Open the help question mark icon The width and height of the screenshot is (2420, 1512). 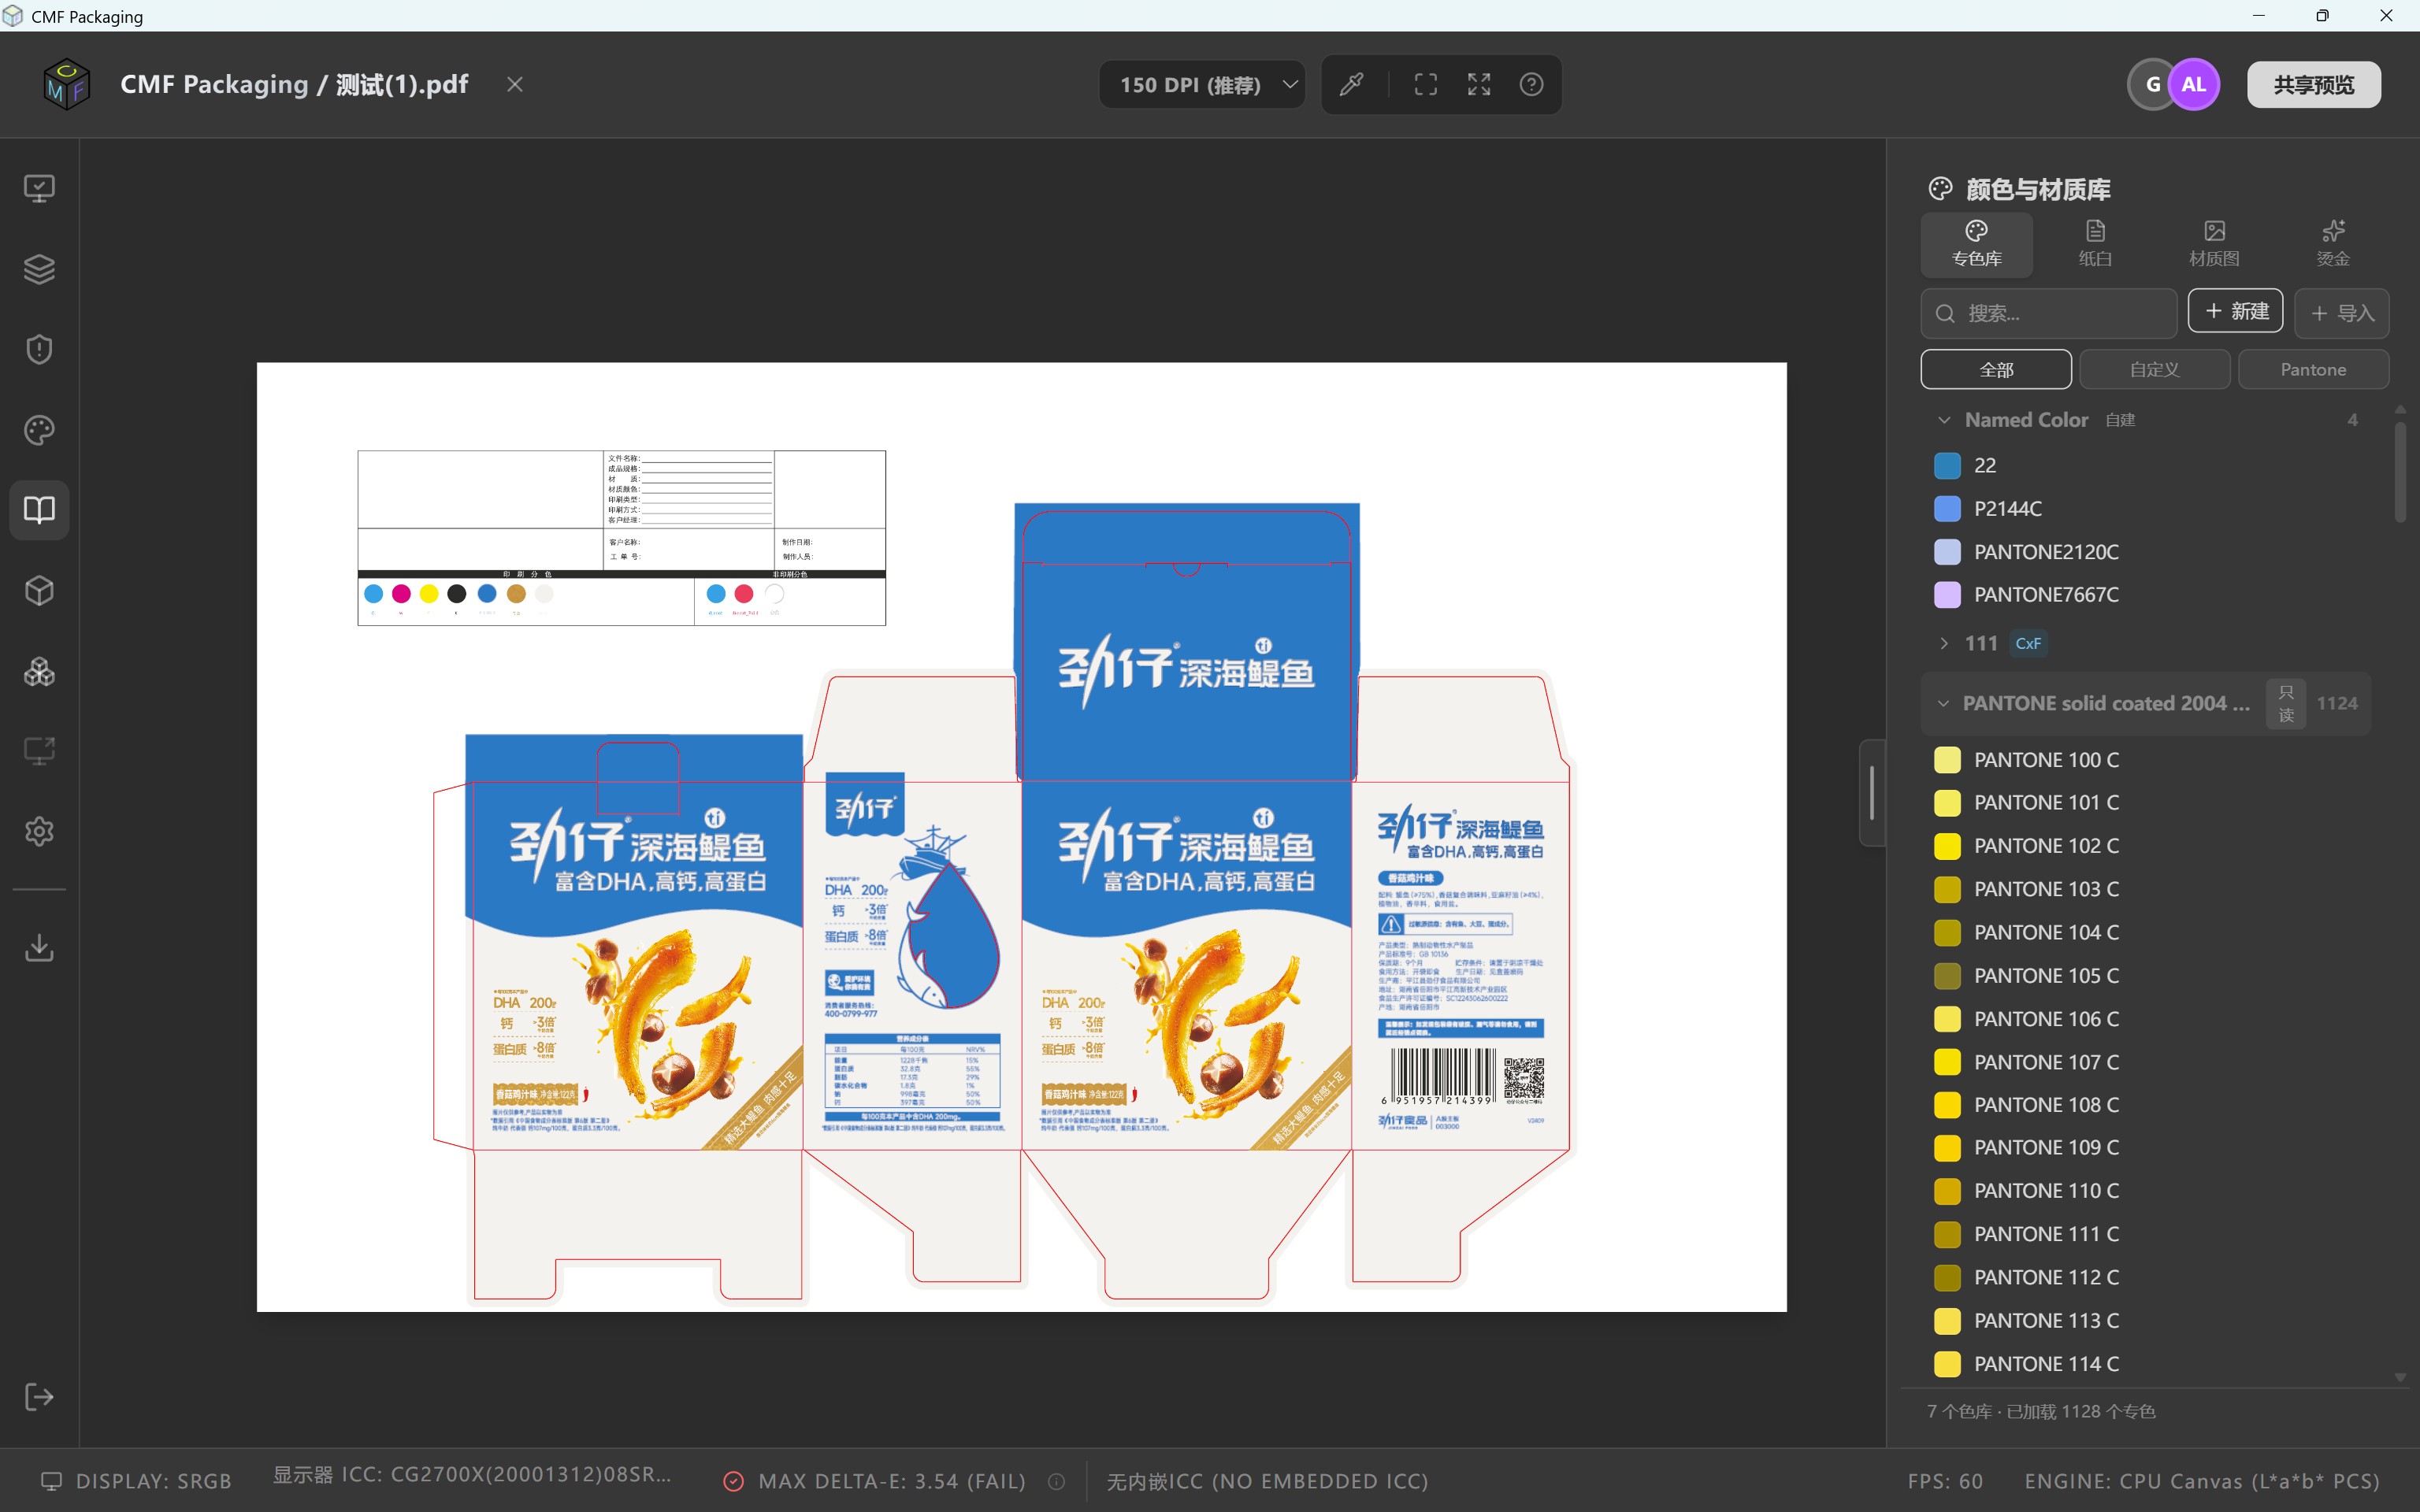click(x=1531, y=84)
